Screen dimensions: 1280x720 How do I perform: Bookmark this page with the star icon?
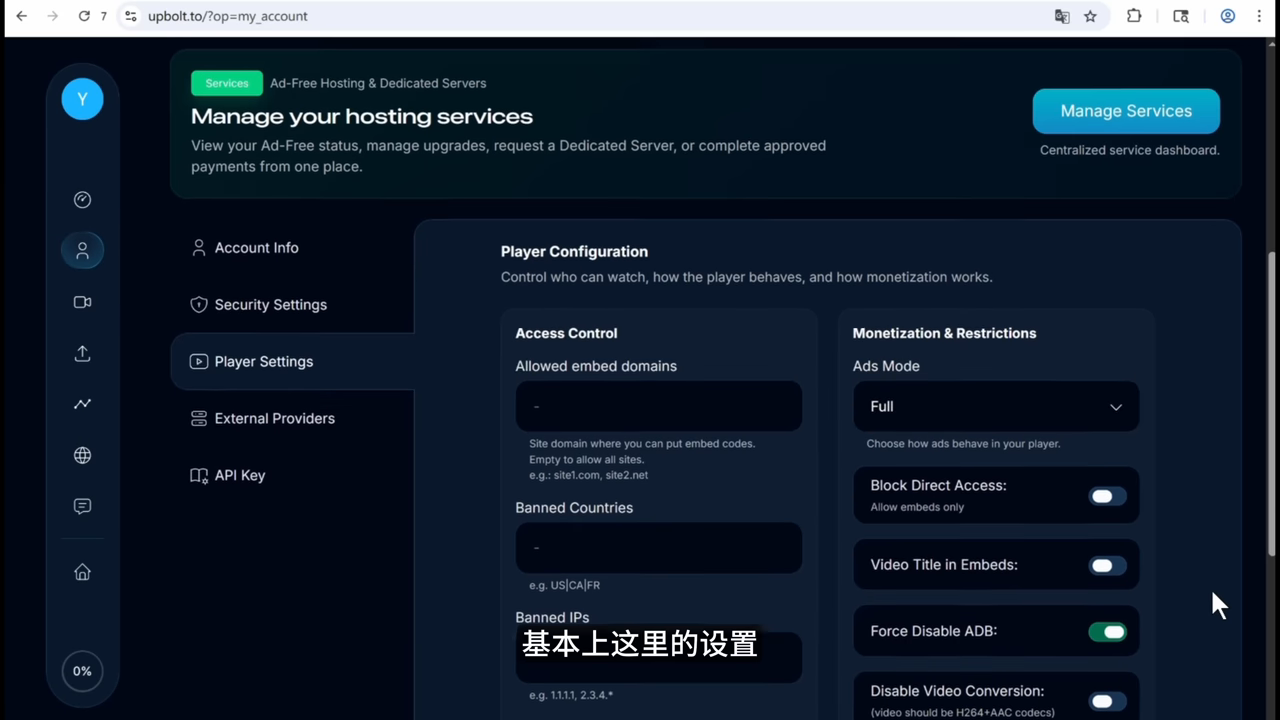pyautogui.click(x=1090, y=16)
